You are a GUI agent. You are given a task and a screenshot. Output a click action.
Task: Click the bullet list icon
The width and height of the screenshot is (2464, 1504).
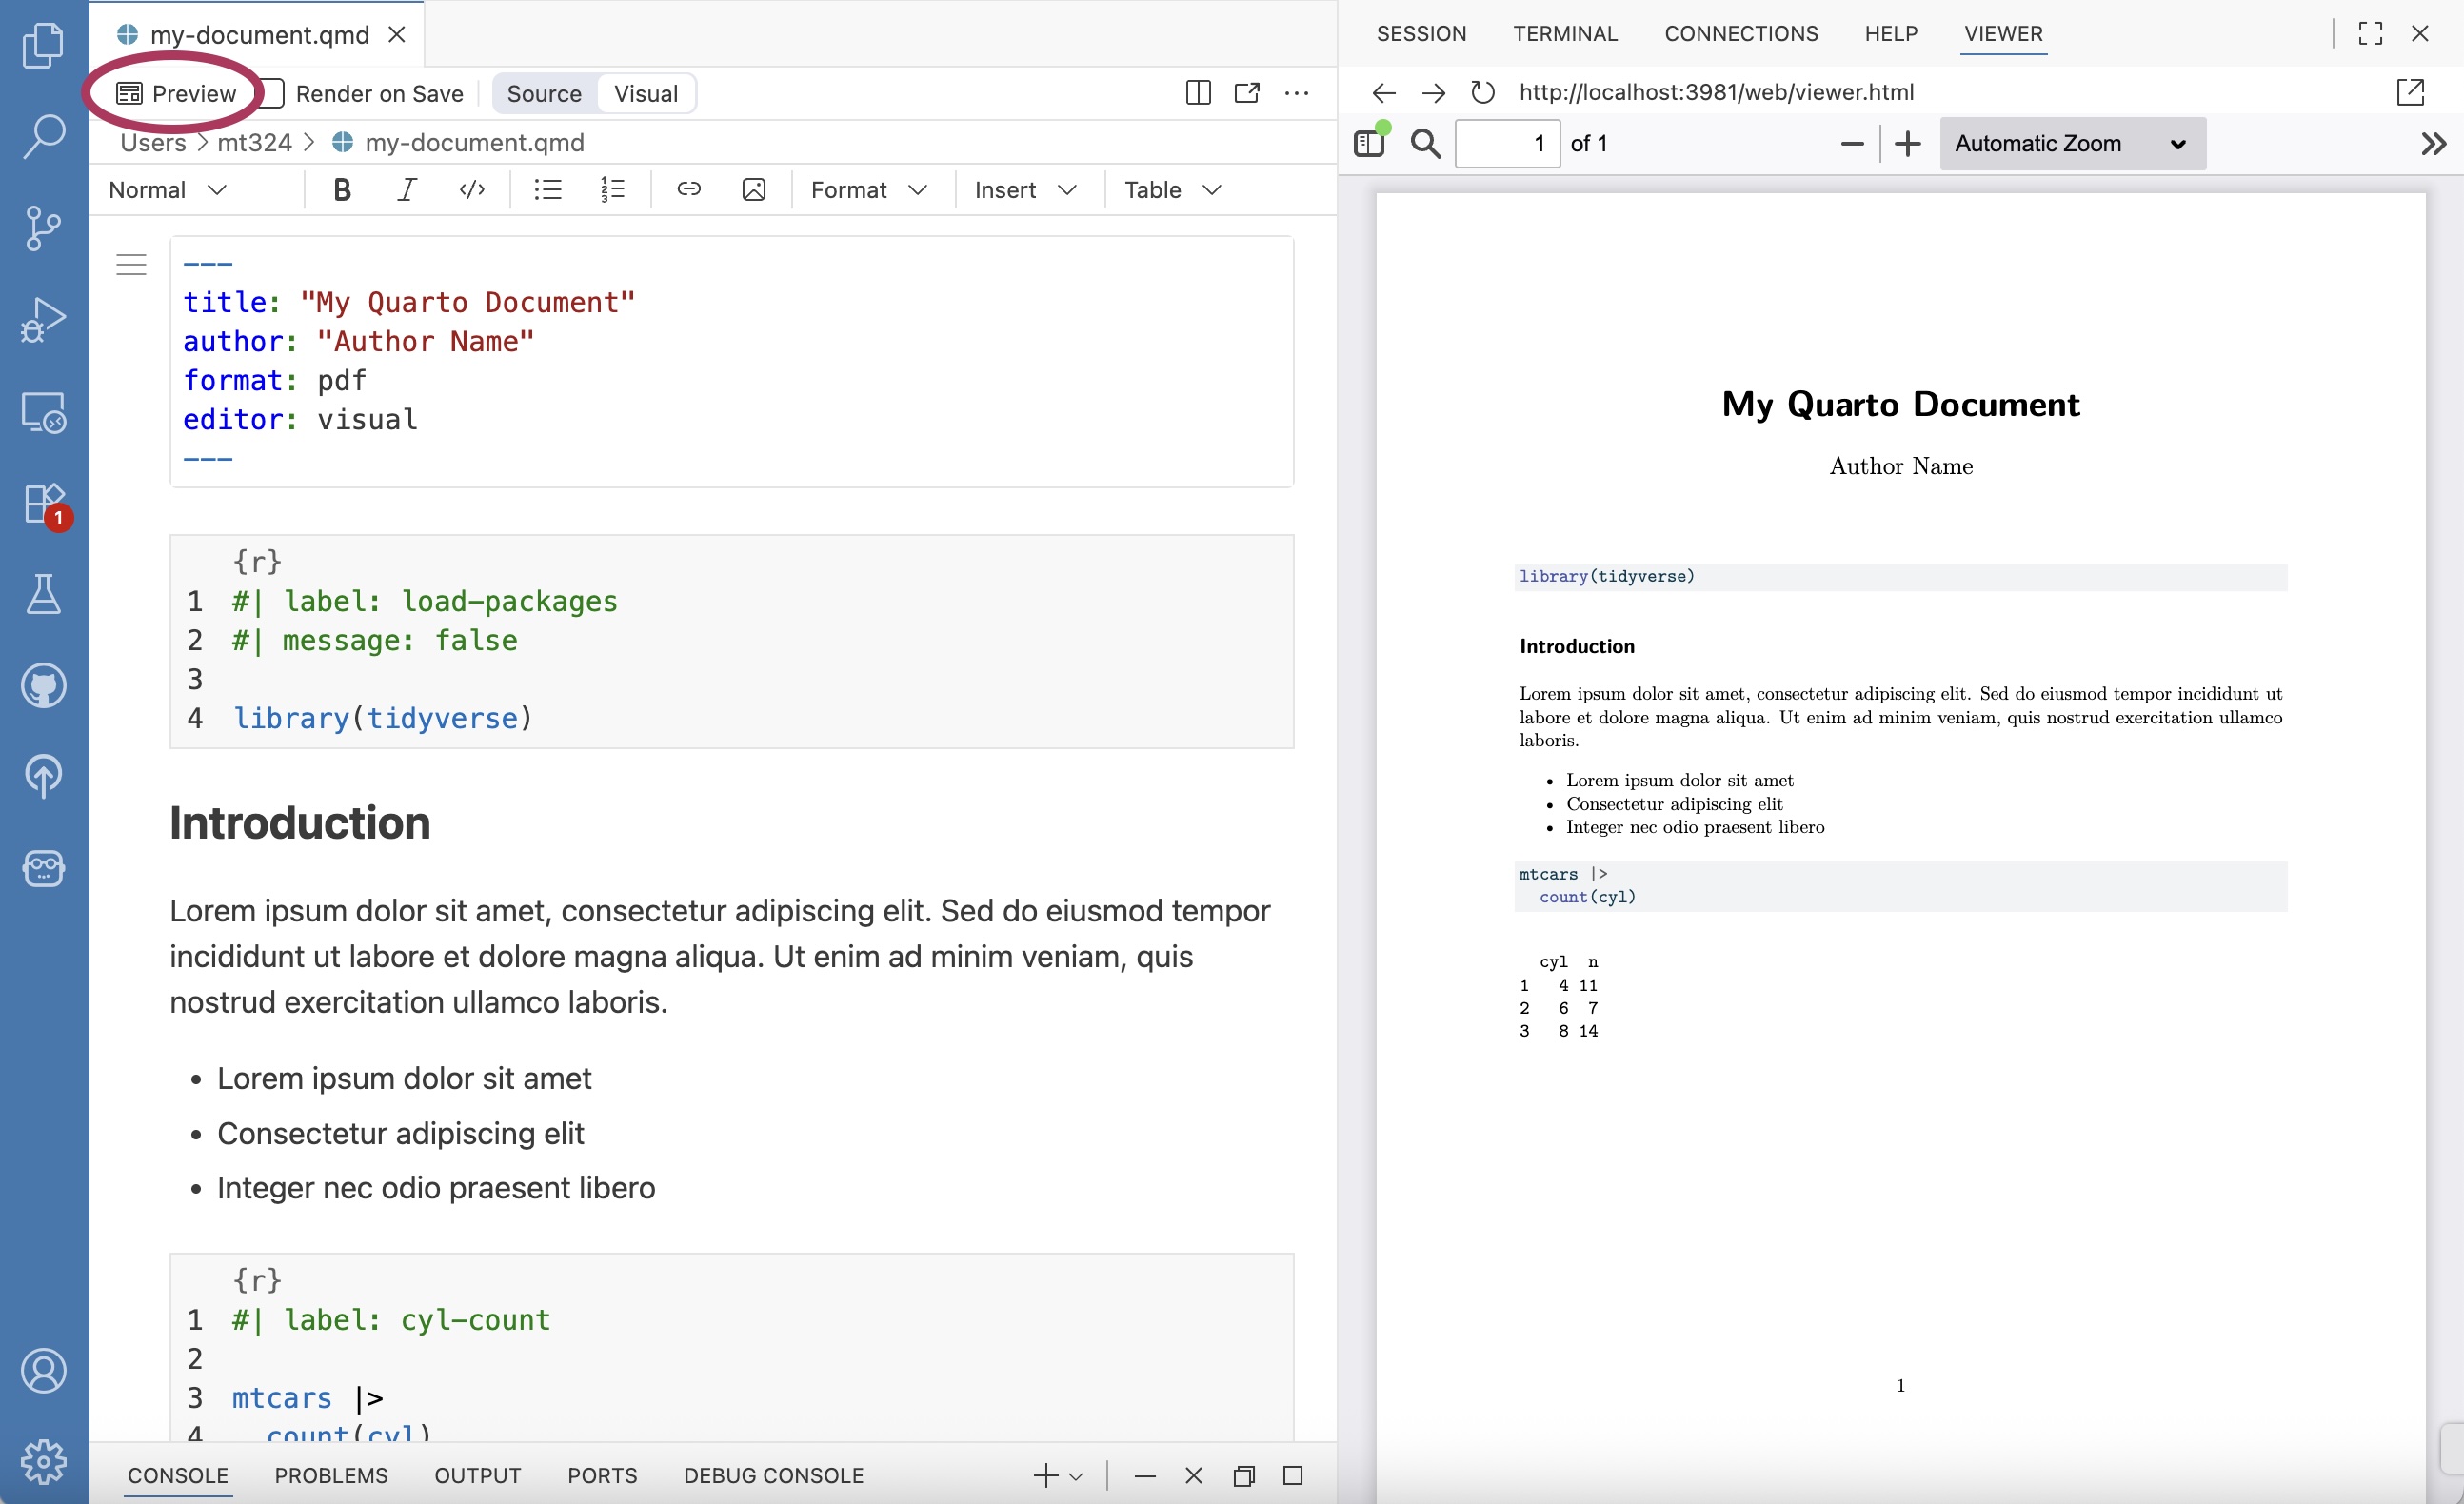[x=547, y=190]
